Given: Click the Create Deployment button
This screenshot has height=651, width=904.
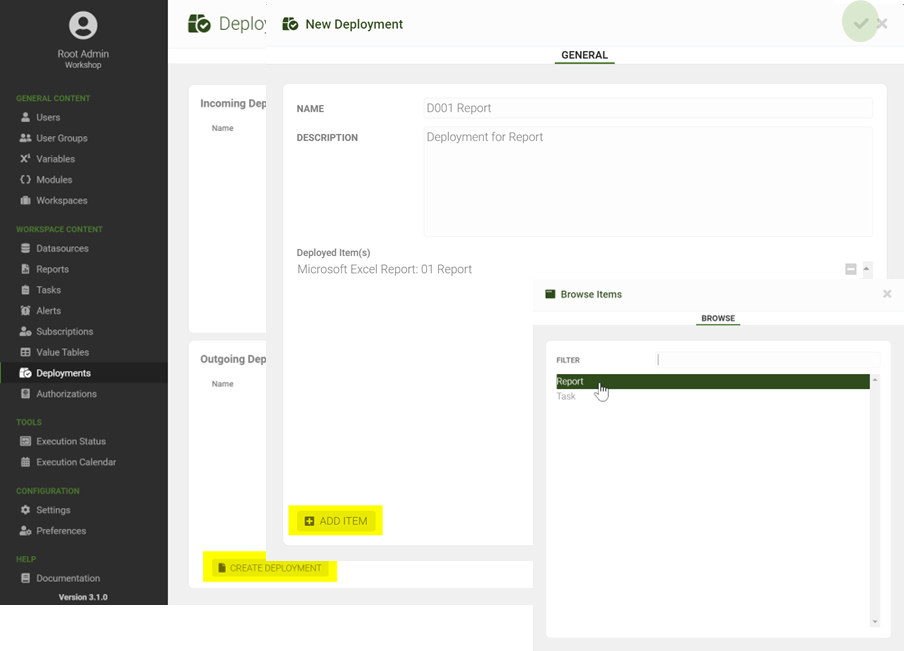Looking at the screenshot, I should pyautogui.click(x=270, y=568).
